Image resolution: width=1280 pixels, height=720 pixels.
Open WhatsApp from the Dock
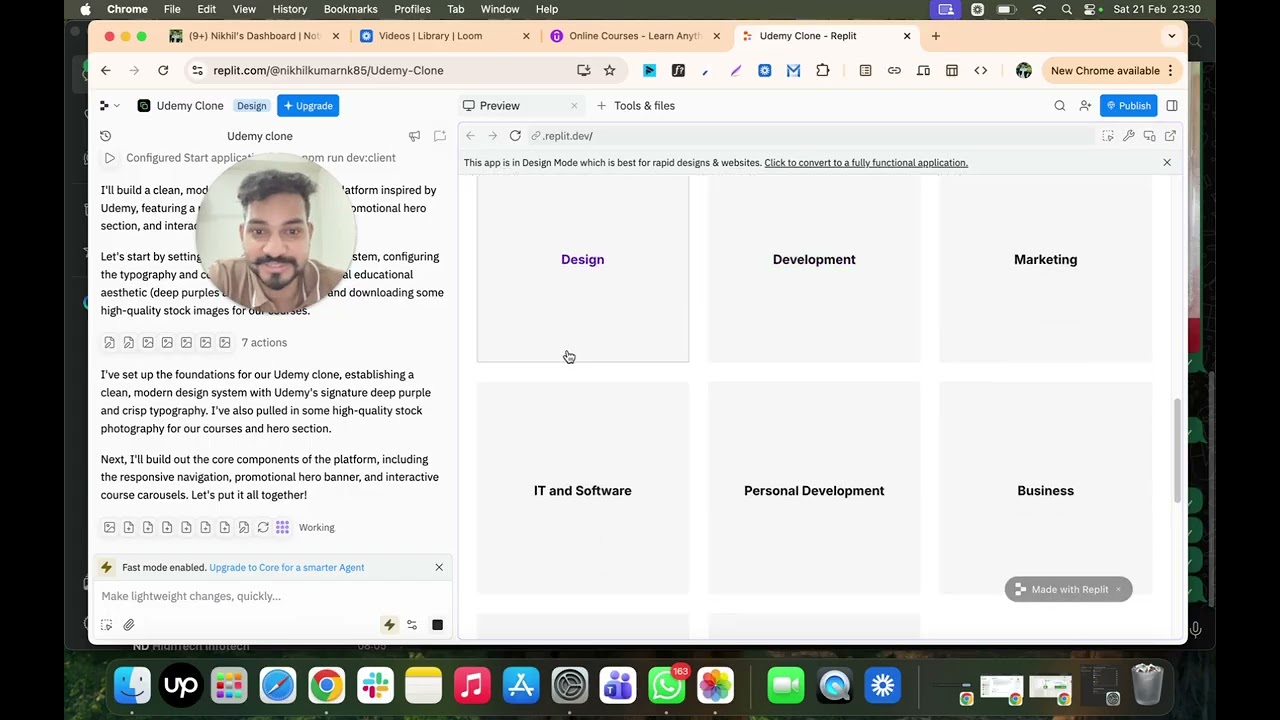[x=667, y=686]
